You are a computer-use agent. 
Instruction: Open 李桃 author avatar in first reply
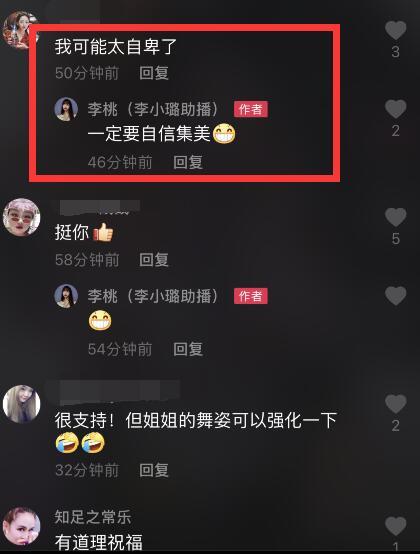[x=66, y=109]
